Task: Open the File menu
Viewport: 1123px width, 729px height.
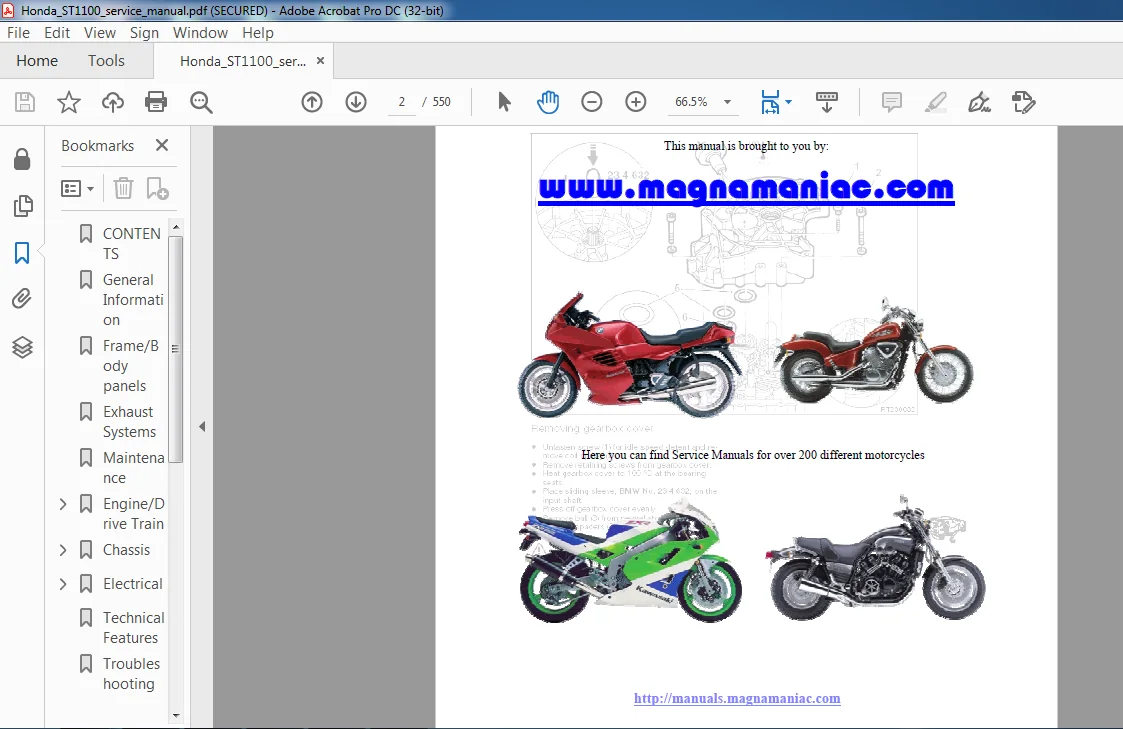Action: tap(19, 33)
